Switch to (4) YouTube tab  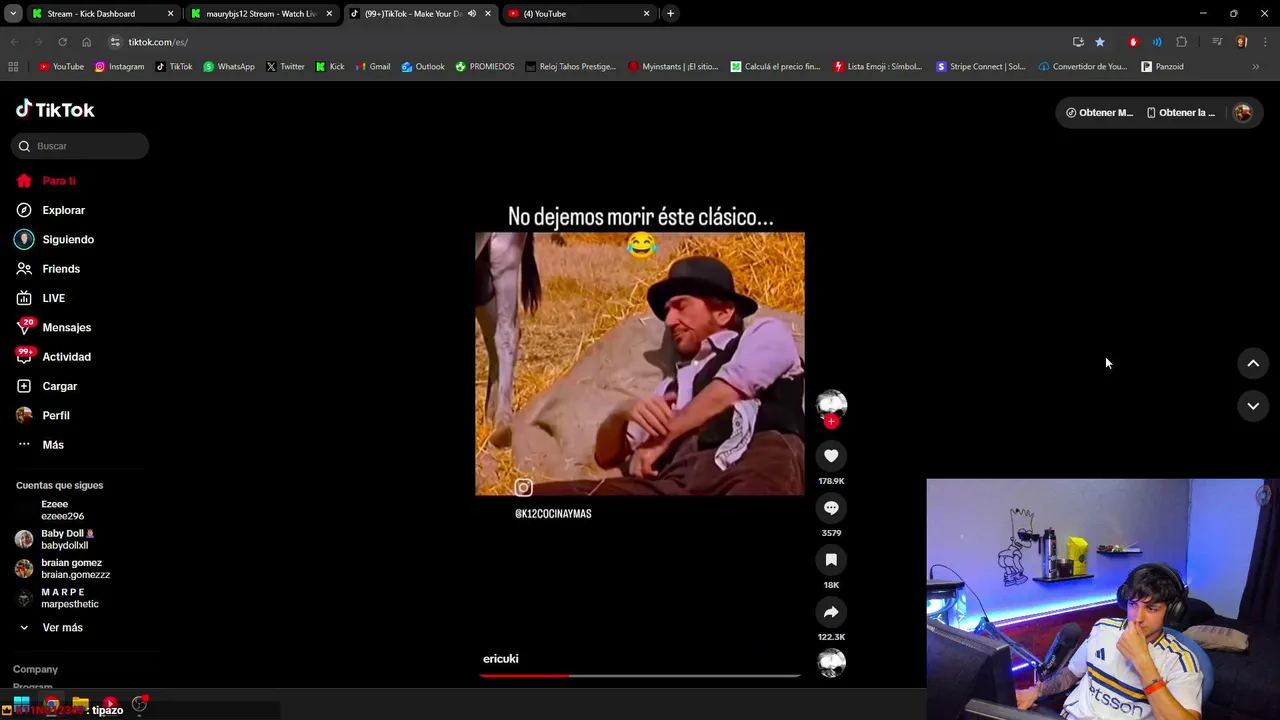pyautogui.click(x=578, y=14)
